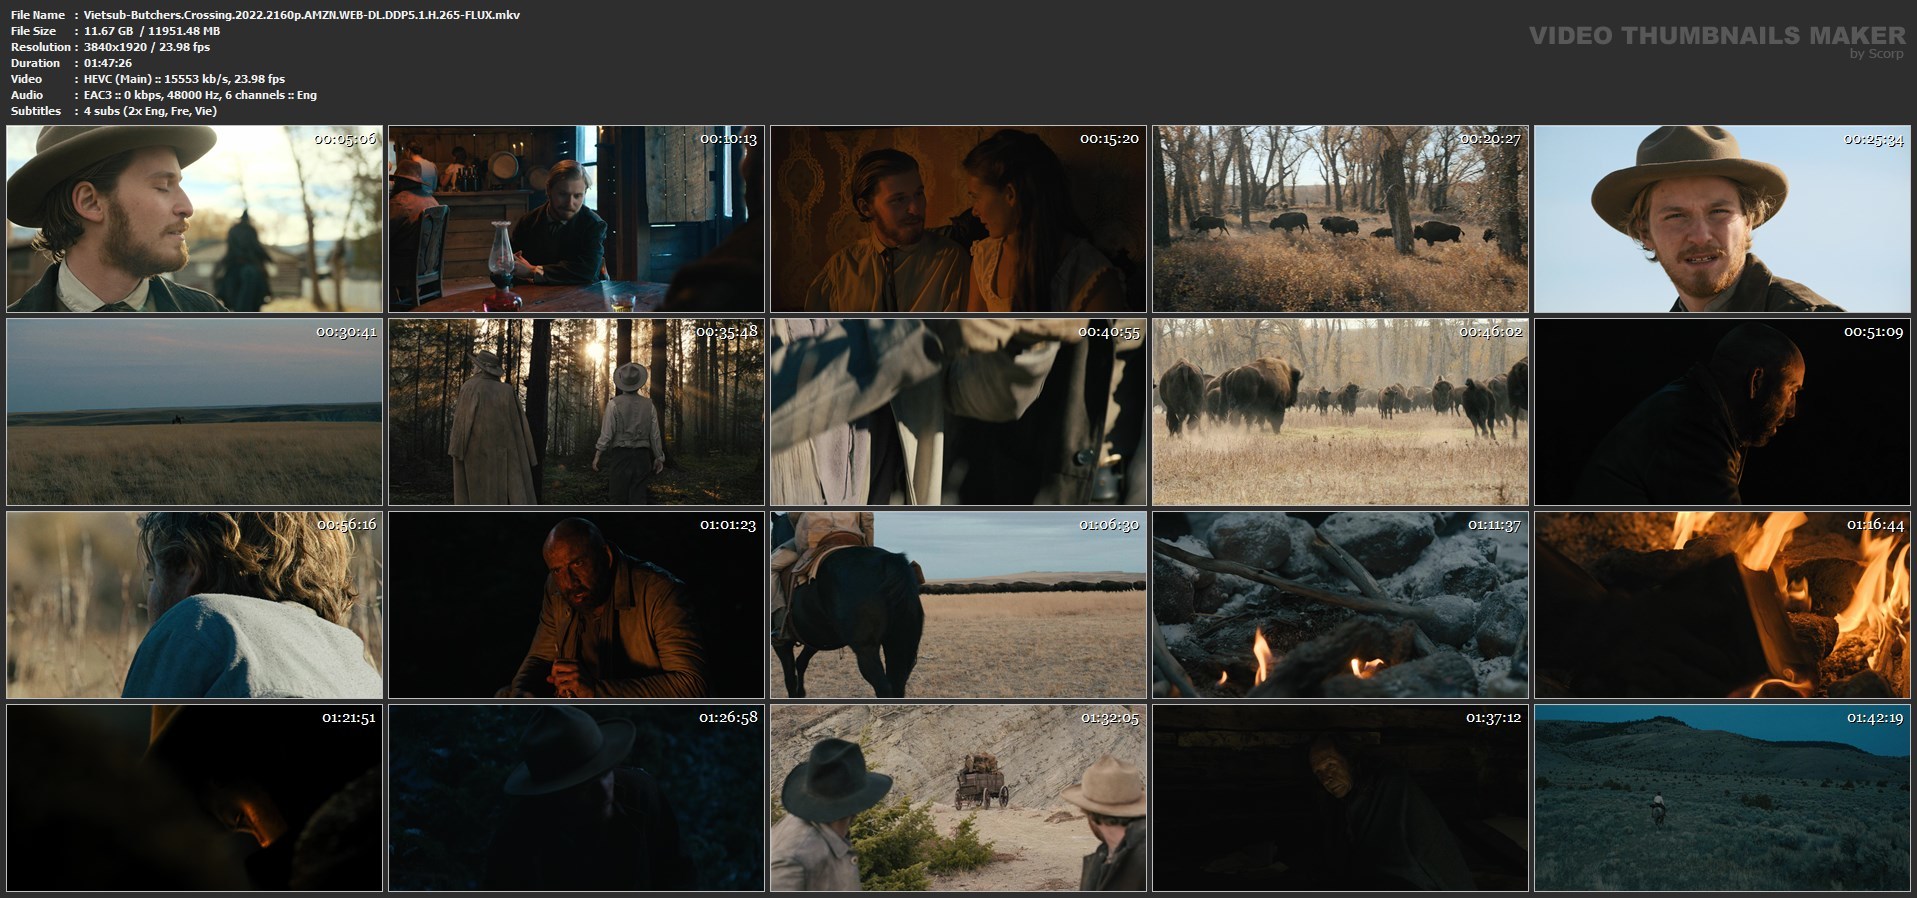
Task: Click the 'File Name' label
Action: (x=38, y=15)
